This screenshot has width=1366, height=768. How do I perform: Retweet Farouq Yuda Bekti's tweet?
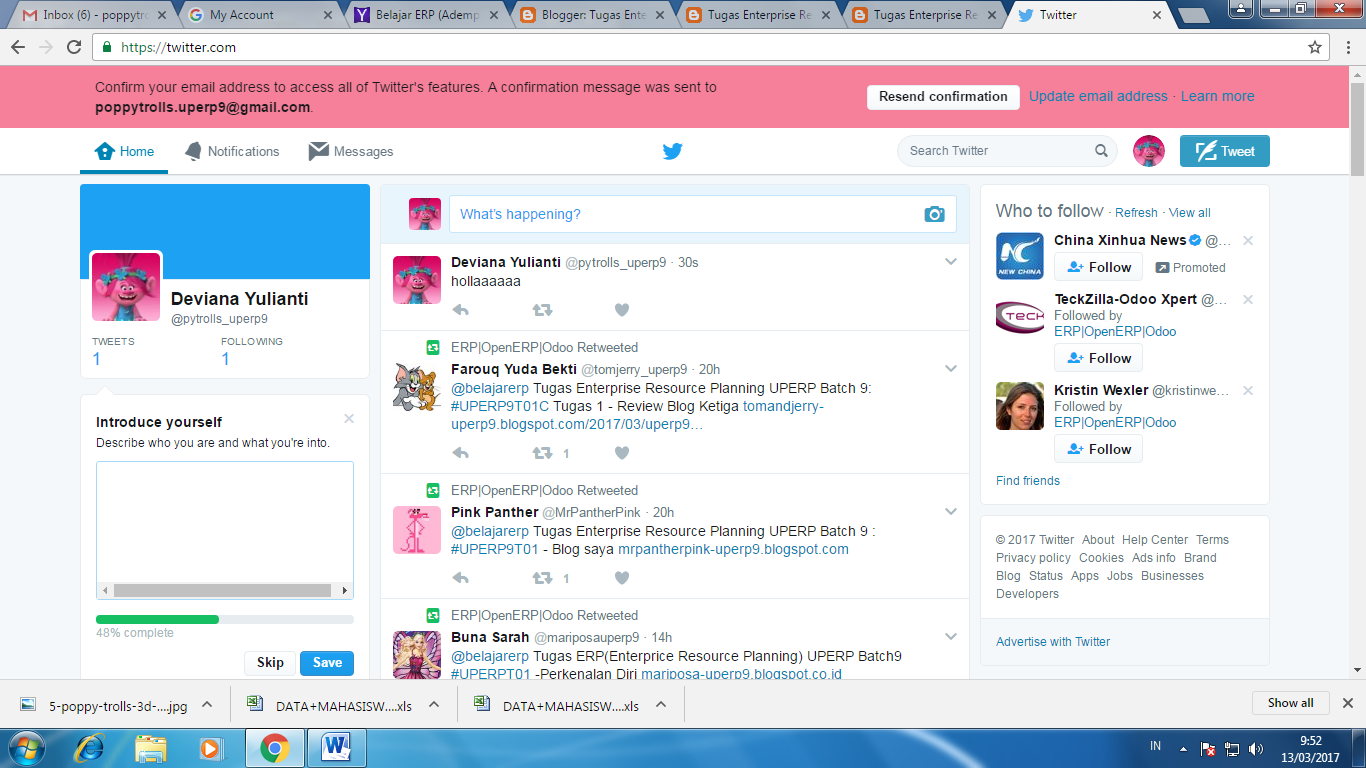pyautogui.click(x=542, y=453)
